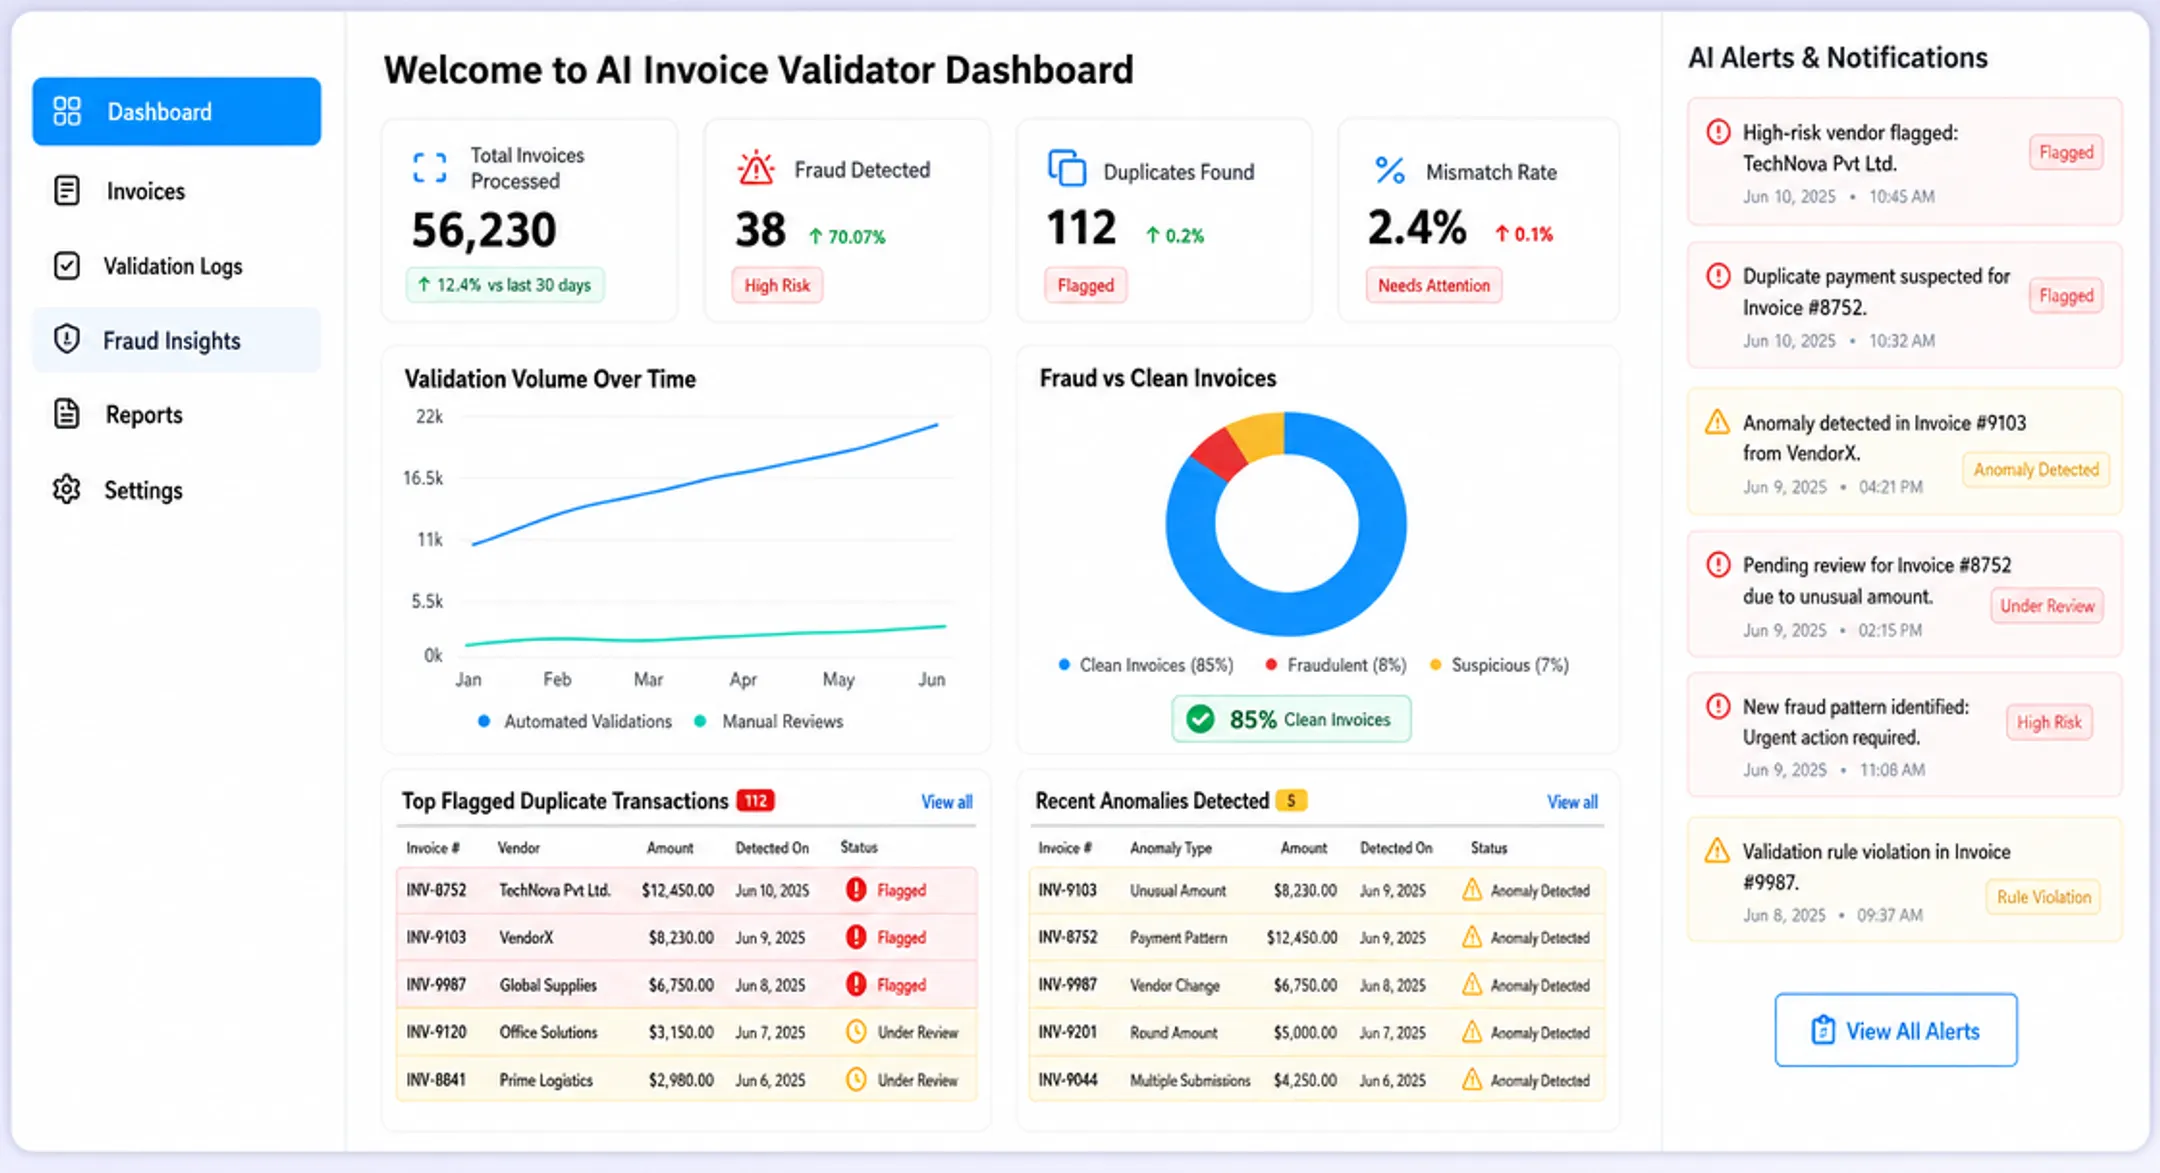
Task: Click High Risk tag on Fraud Detected card
Action: pos(777,285)
